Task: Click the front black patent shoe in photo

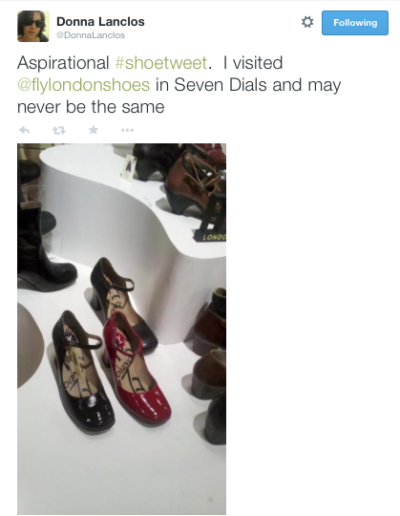Action: (x=82, y=372)
